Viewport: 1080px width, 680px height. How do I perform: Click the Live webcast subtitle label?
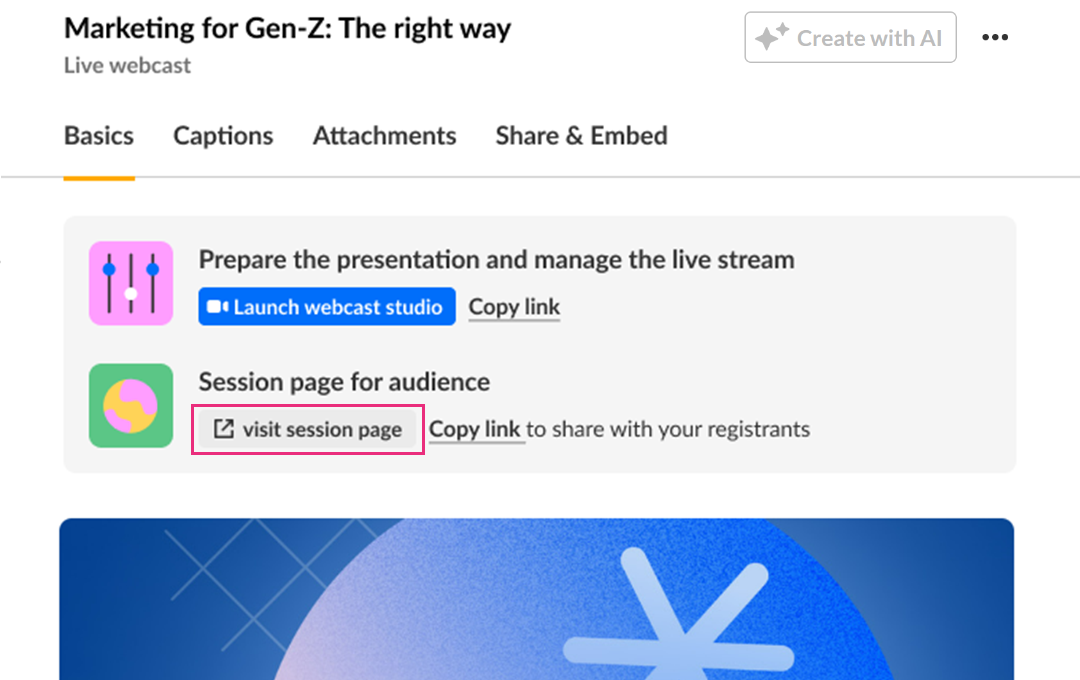(127, 65)
